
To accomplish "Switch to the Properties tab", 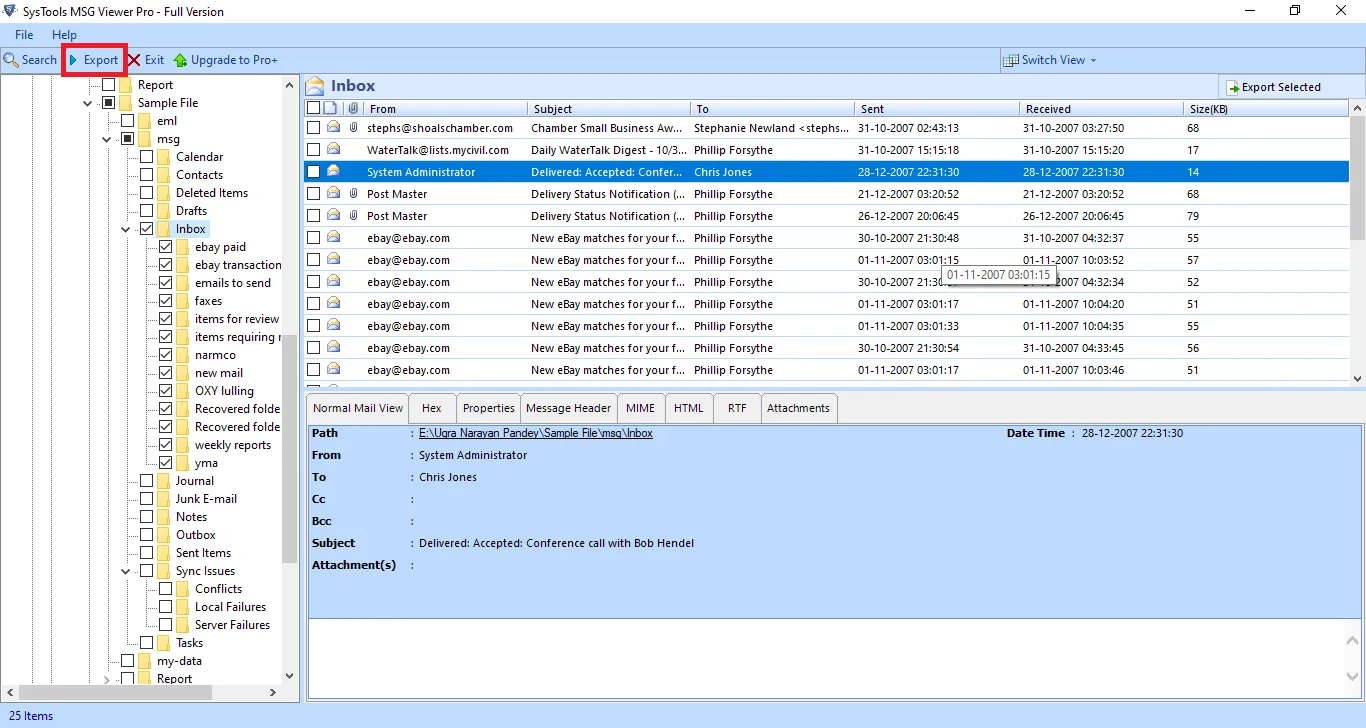I will 489,408.
